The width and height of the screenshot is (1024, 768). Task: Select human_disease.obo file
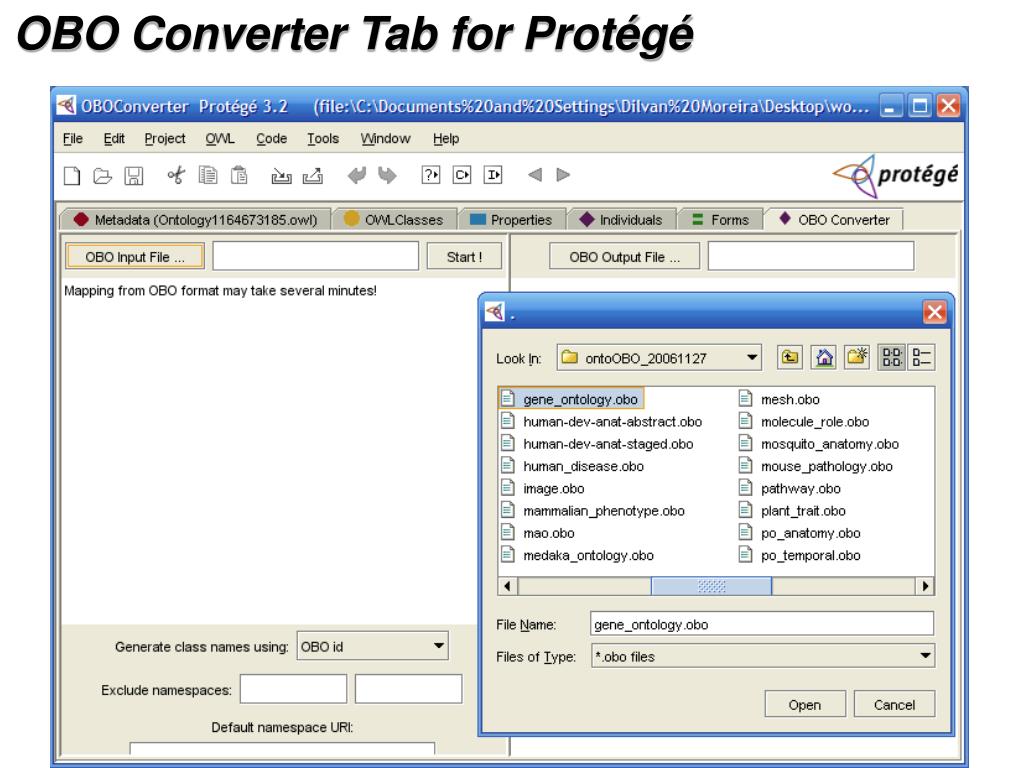coord(573,466)
